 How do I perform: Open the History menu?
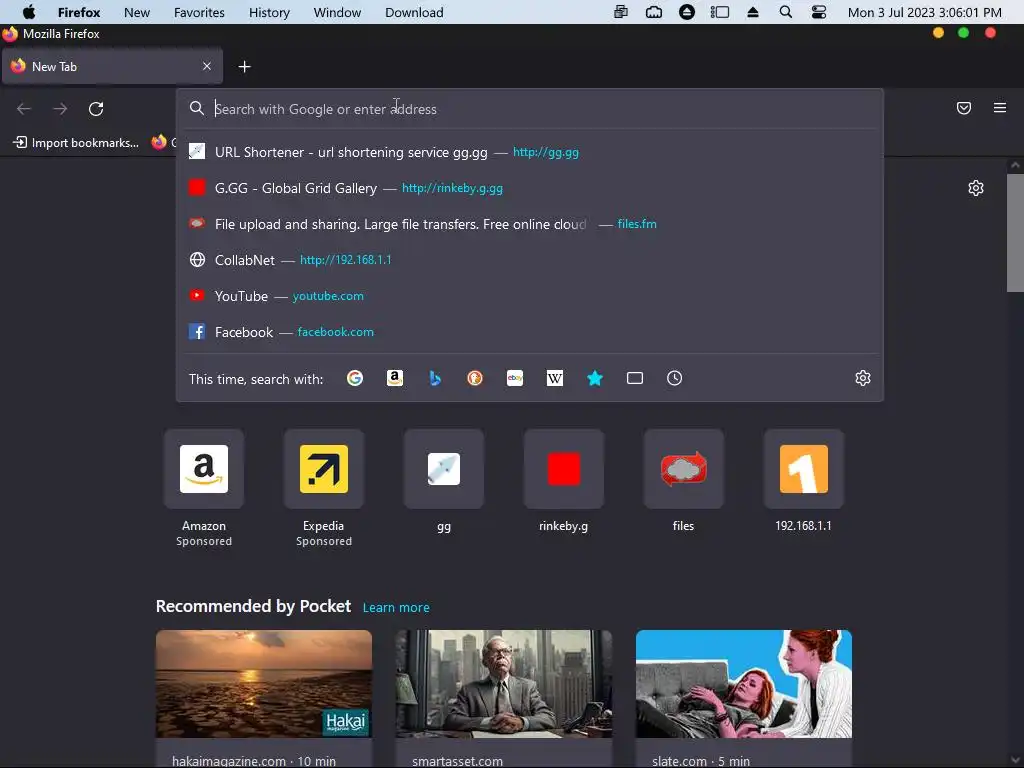269,12
